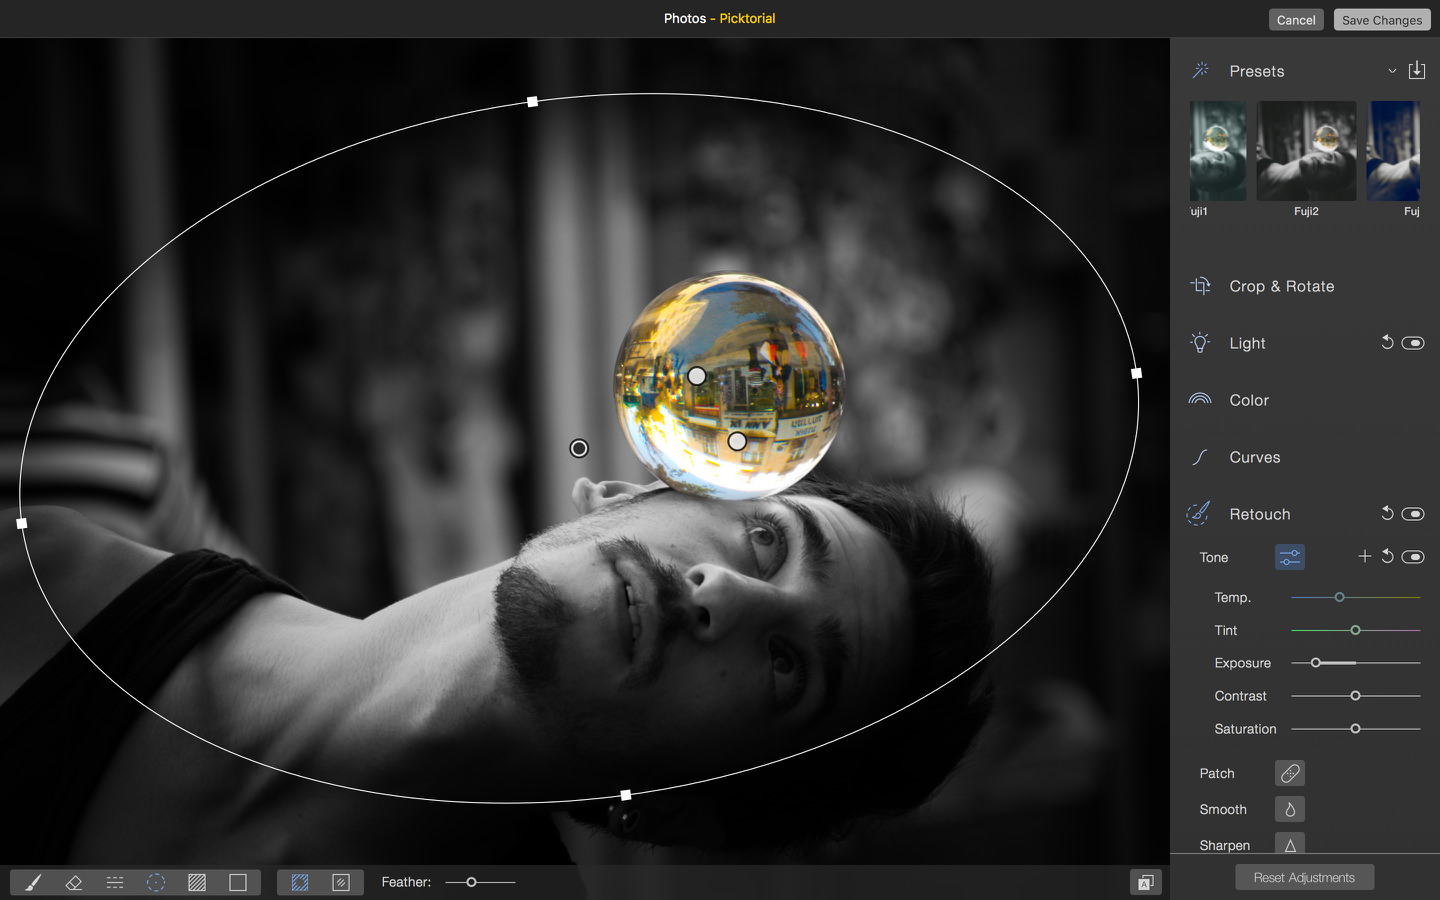Select the left ellipse mask handle

click(22, 523)
